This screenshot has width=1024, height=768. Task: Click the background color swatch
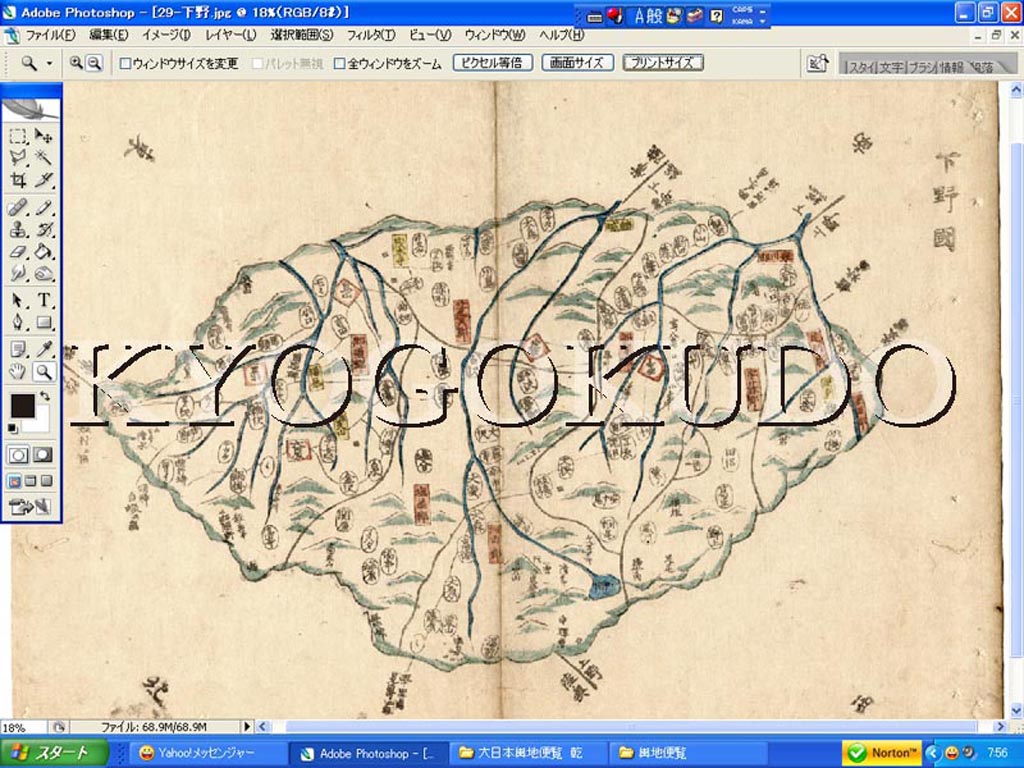pyautogui.click(x=40, y=420)
